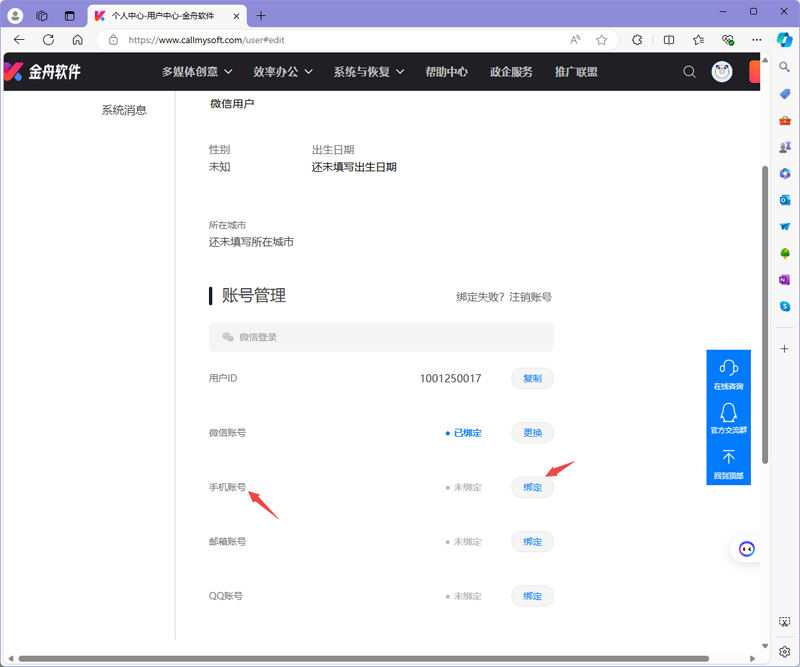Screen dimensions: 800x667
Task: Click 绑定 button next to 手机账号
Action: (532, 487)
